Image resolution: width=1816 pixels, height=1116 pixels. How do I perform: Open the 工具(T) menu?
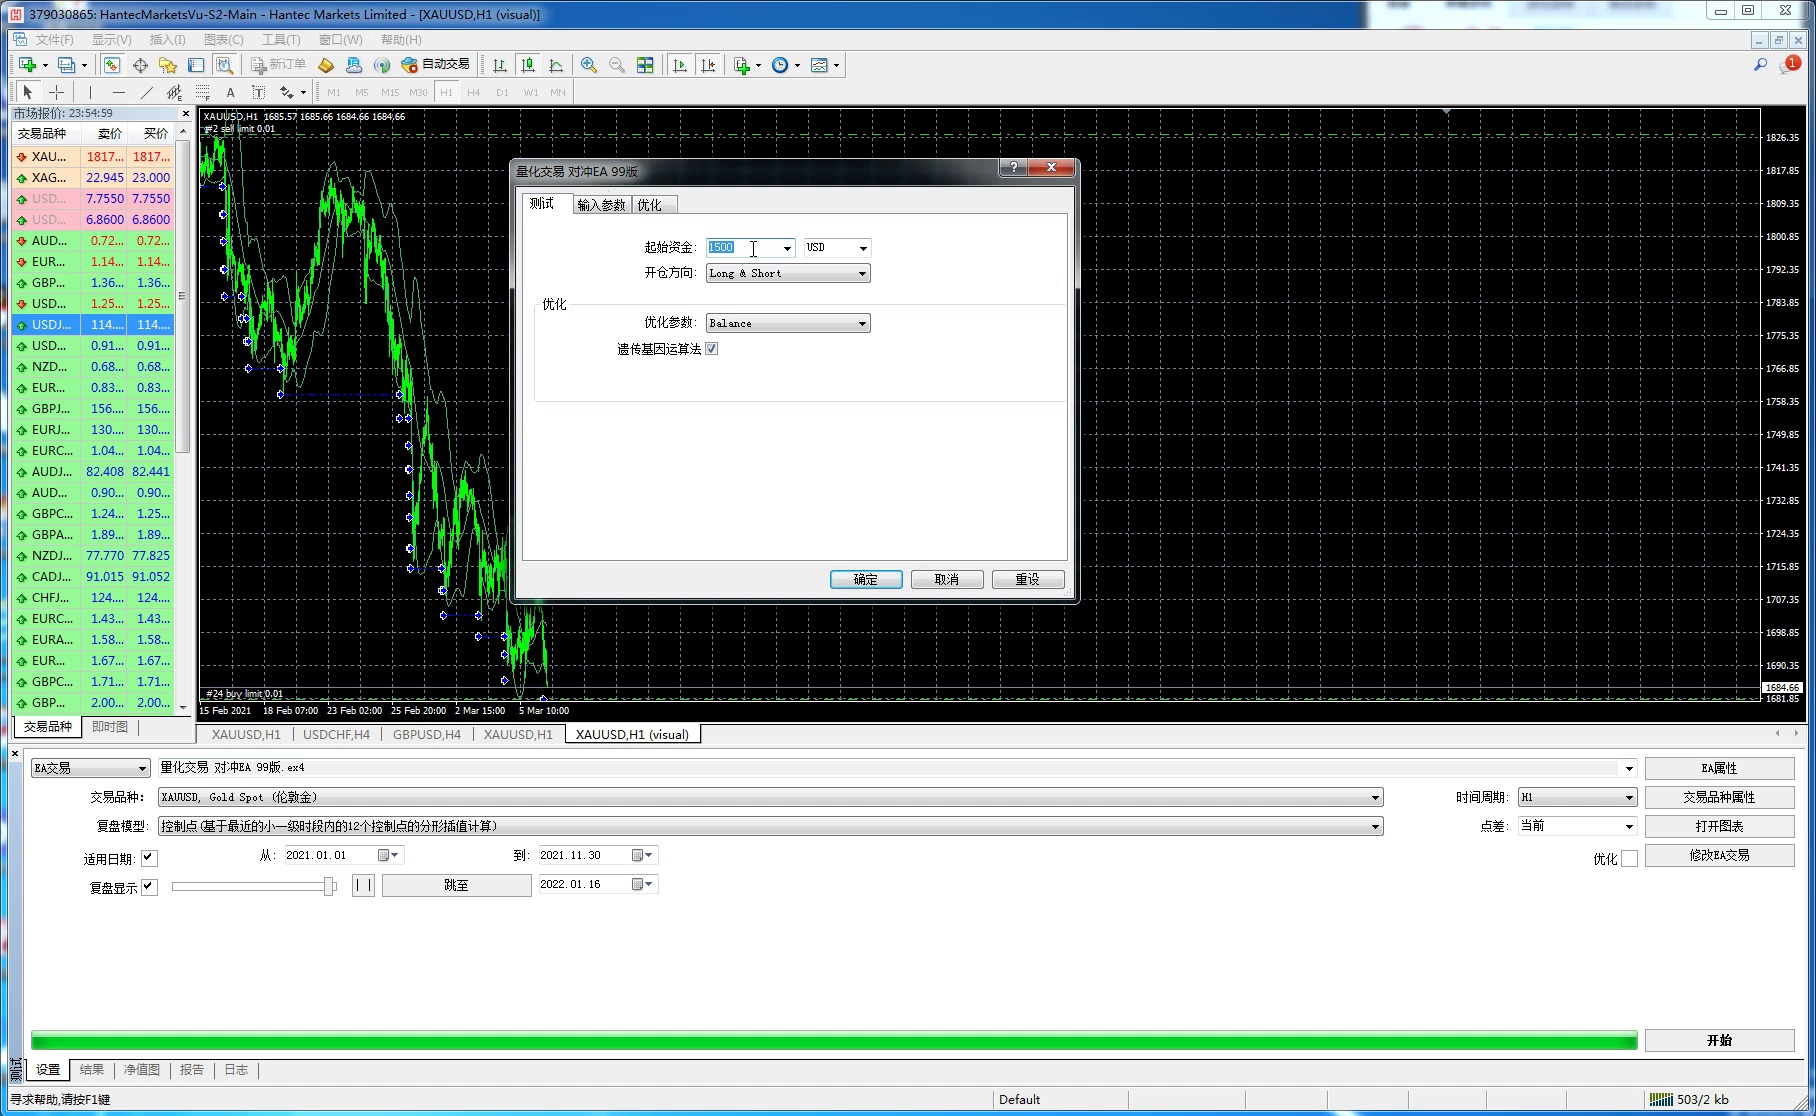click(x=281, y=40)
